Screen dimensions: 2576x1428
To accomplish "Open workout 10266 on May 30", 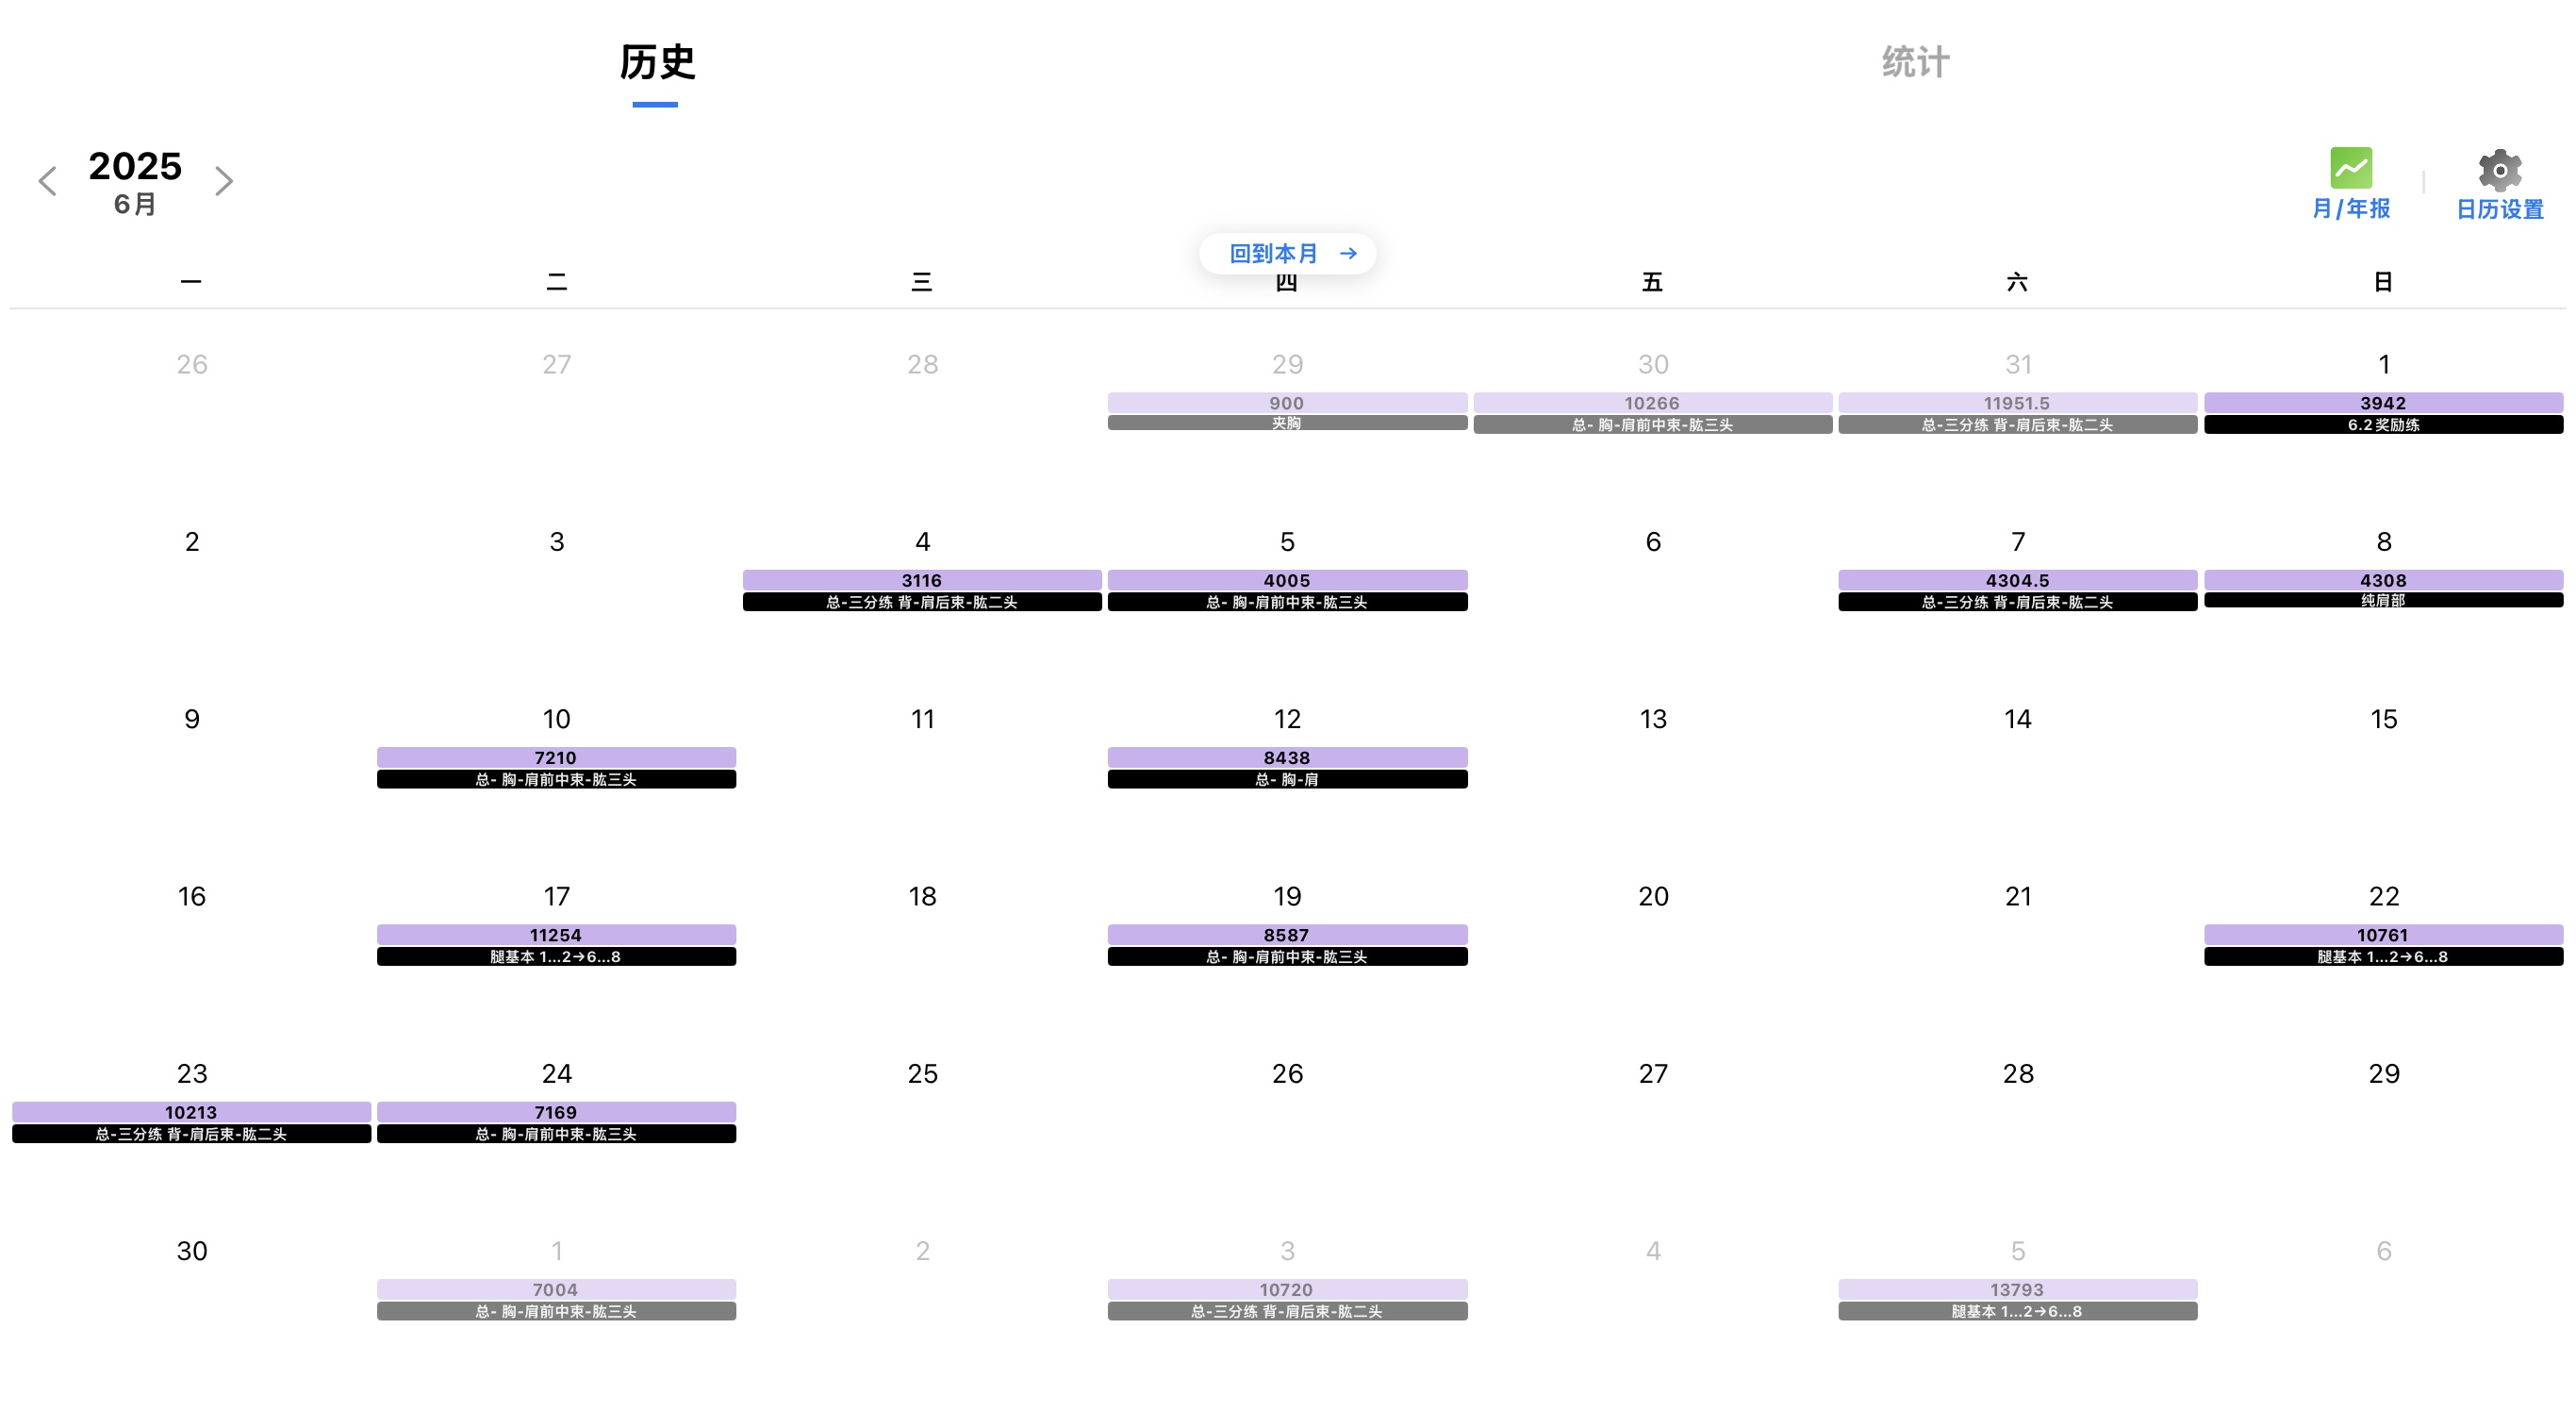I will coord(1652,403).
